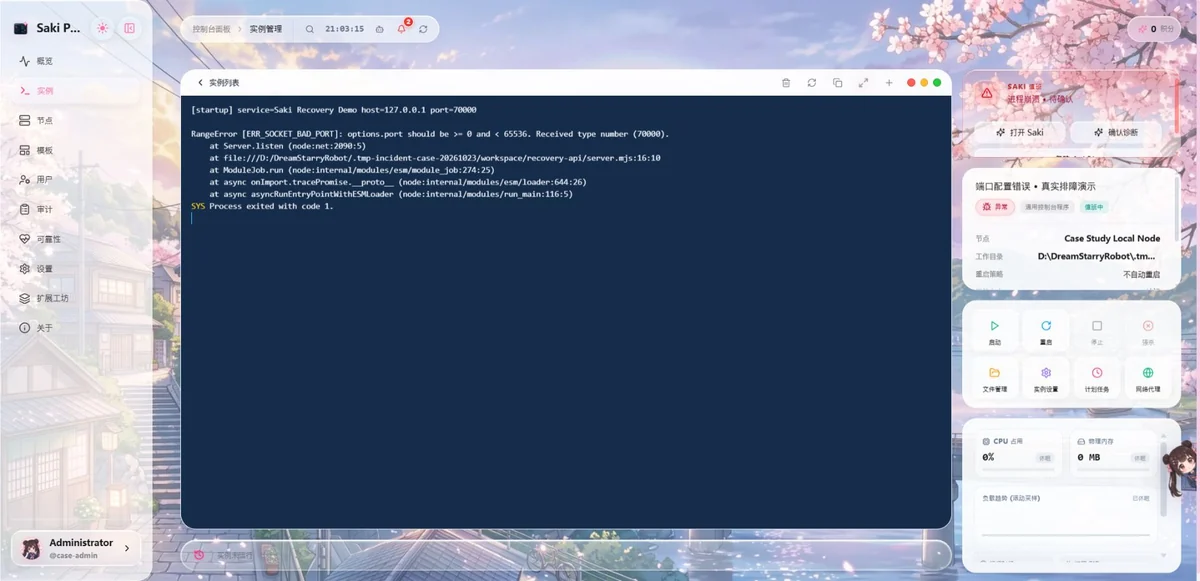Click the 积分 points counter
The width and height of the screenshot is (1200, 581).
tap(1153, 29)
